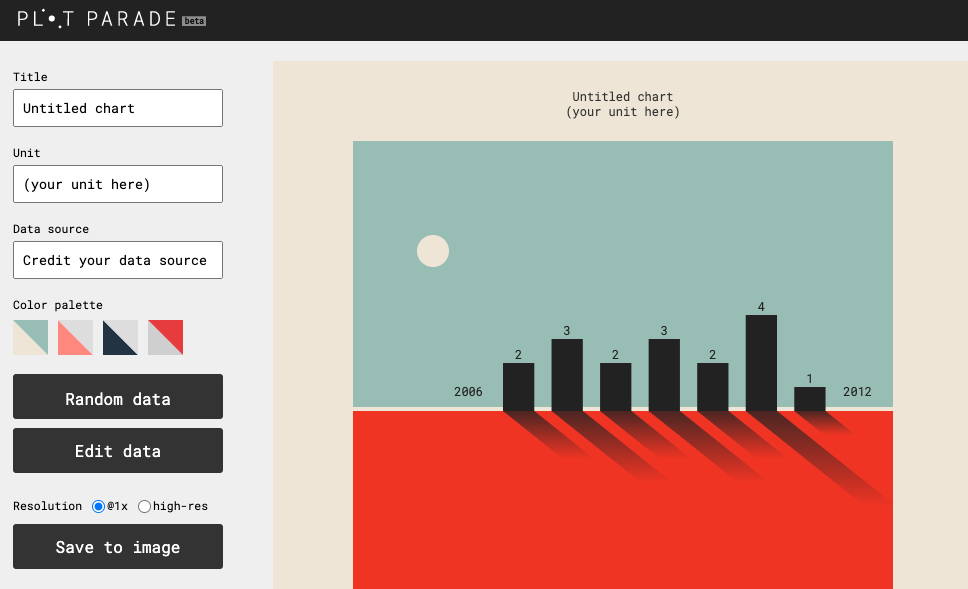This screenshot has width=968, height=589.
Task: Focus the Unit text field
Action: tap(118, 184)
